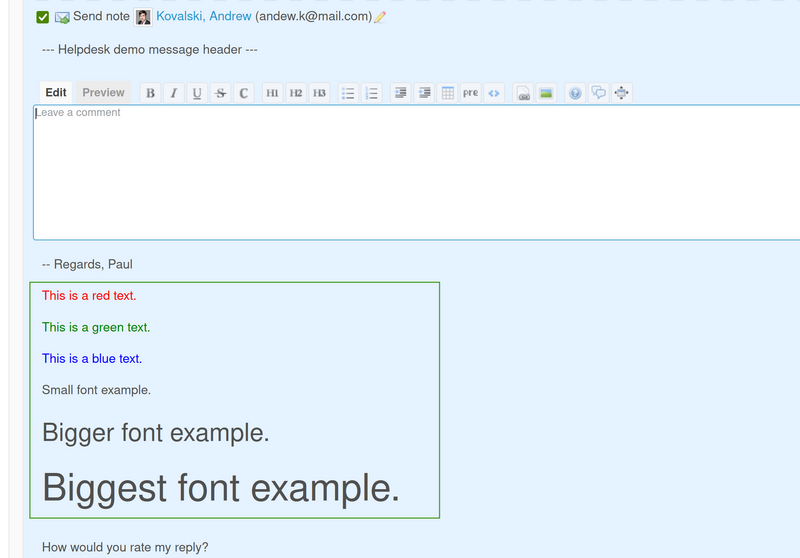
Task: Insert preformatted text with pre button
Action: coord(470,93)
